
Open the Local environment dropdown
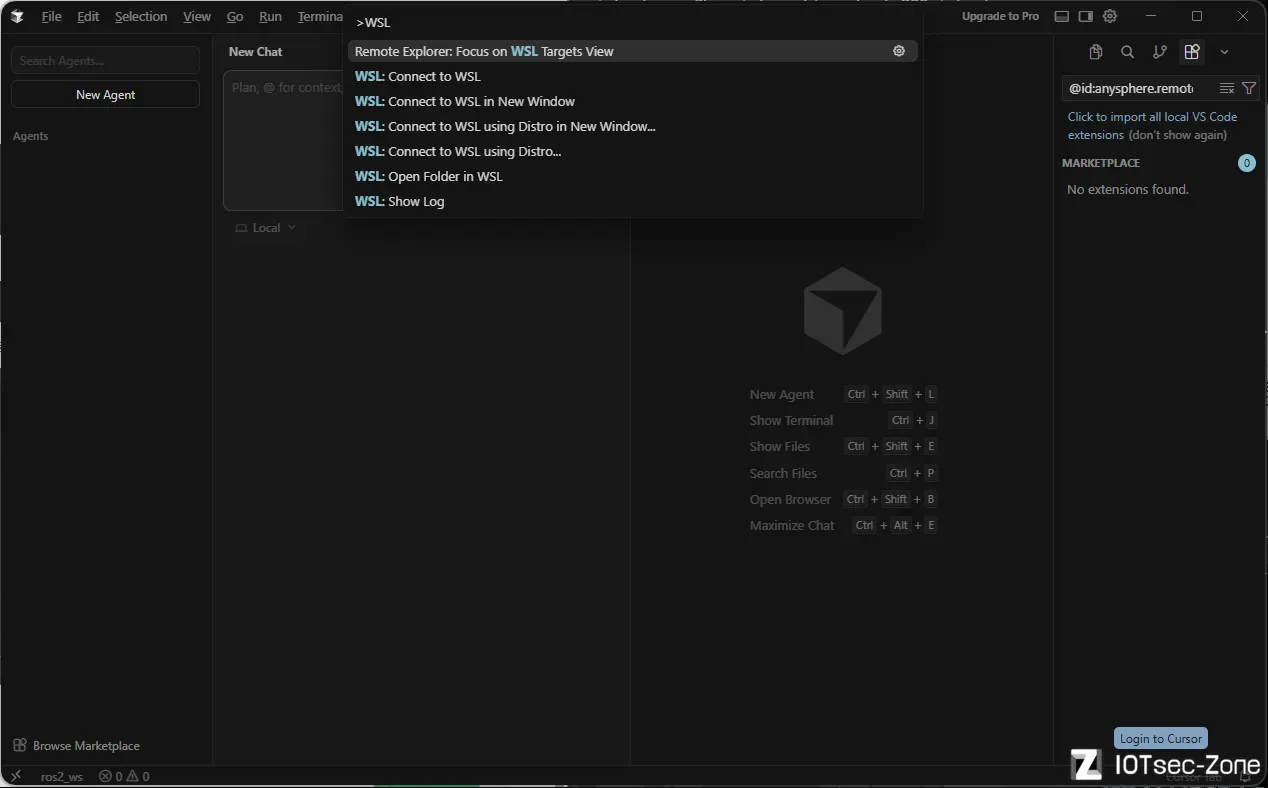(266, 228)
